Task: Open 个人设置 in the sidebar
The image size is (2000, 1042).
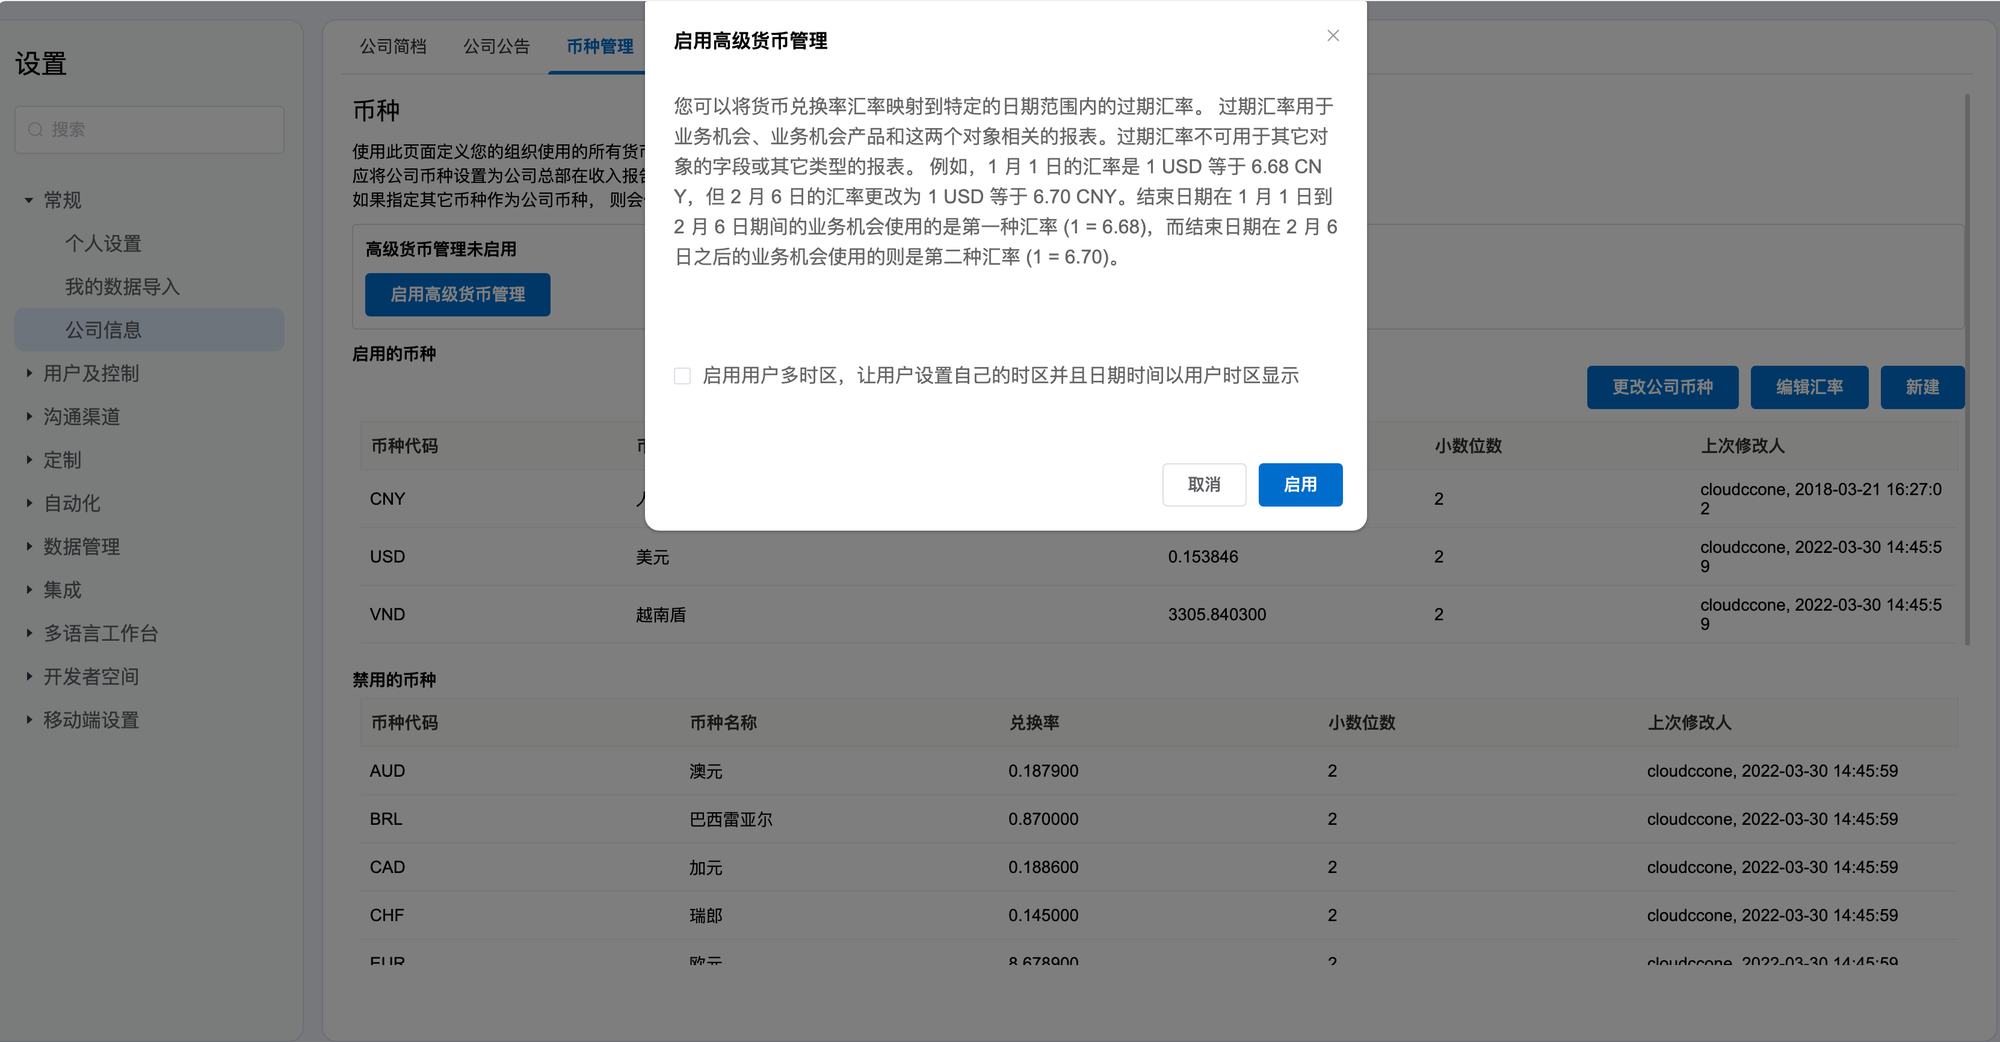Action: tap(103, 244)
